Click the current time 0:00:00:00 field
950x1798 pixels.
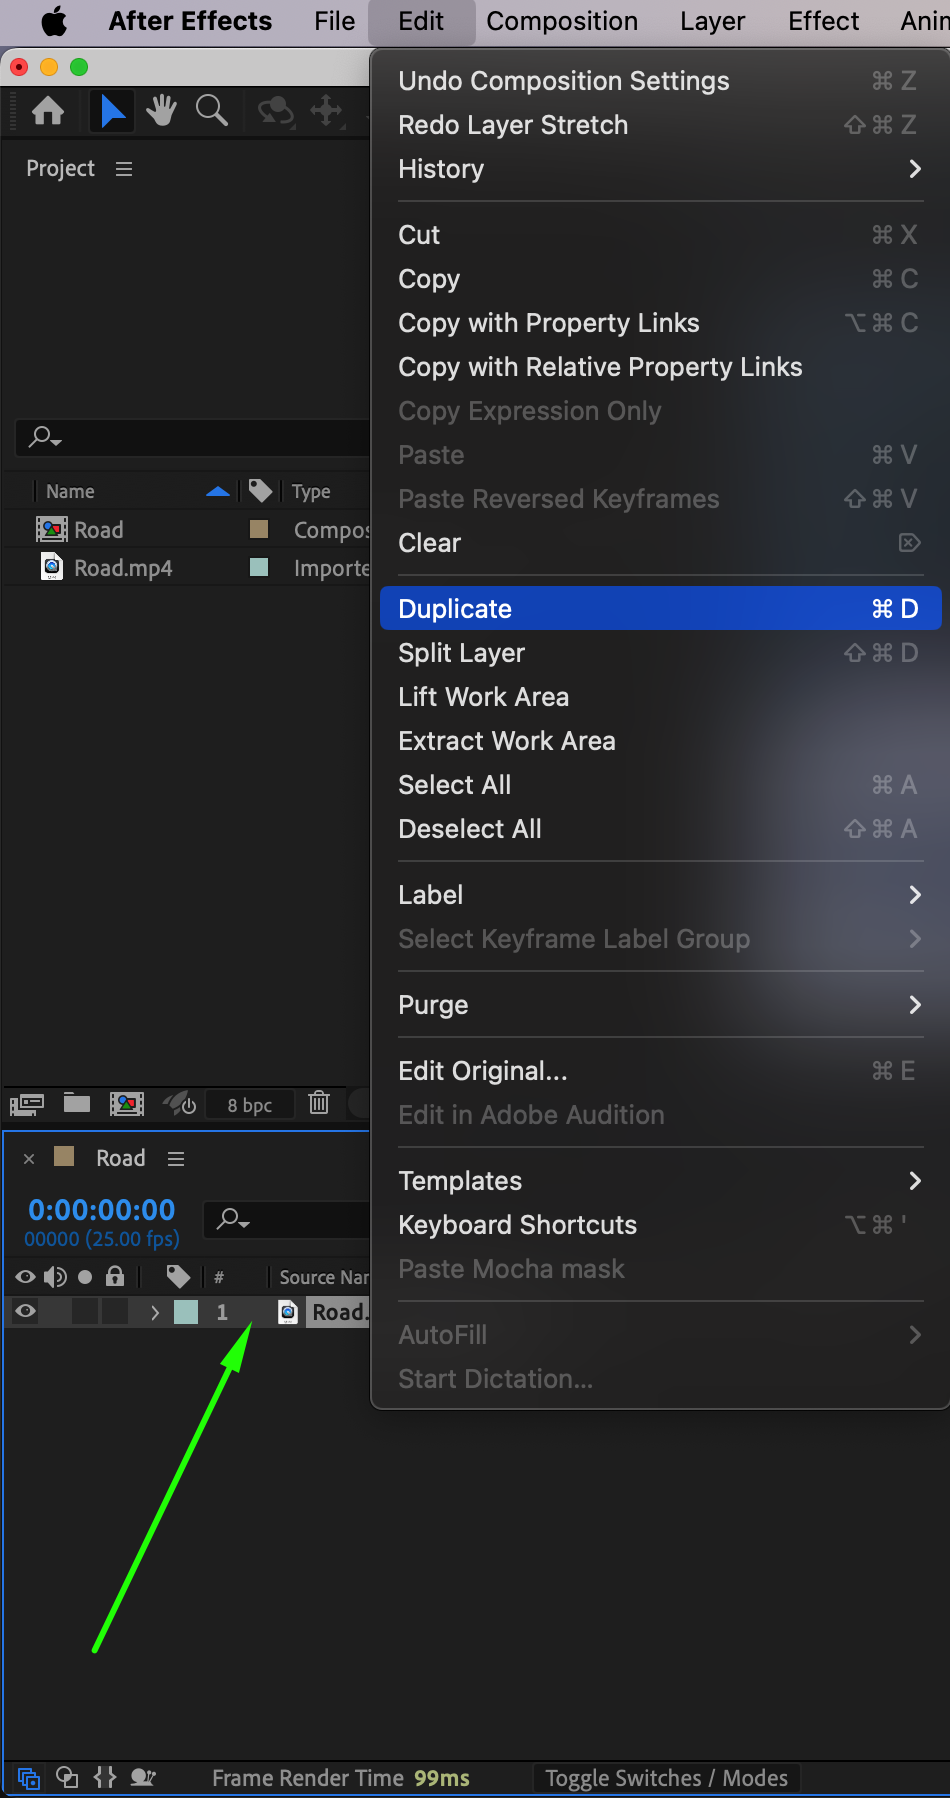pyautogui.click(x=102, y=1210)
